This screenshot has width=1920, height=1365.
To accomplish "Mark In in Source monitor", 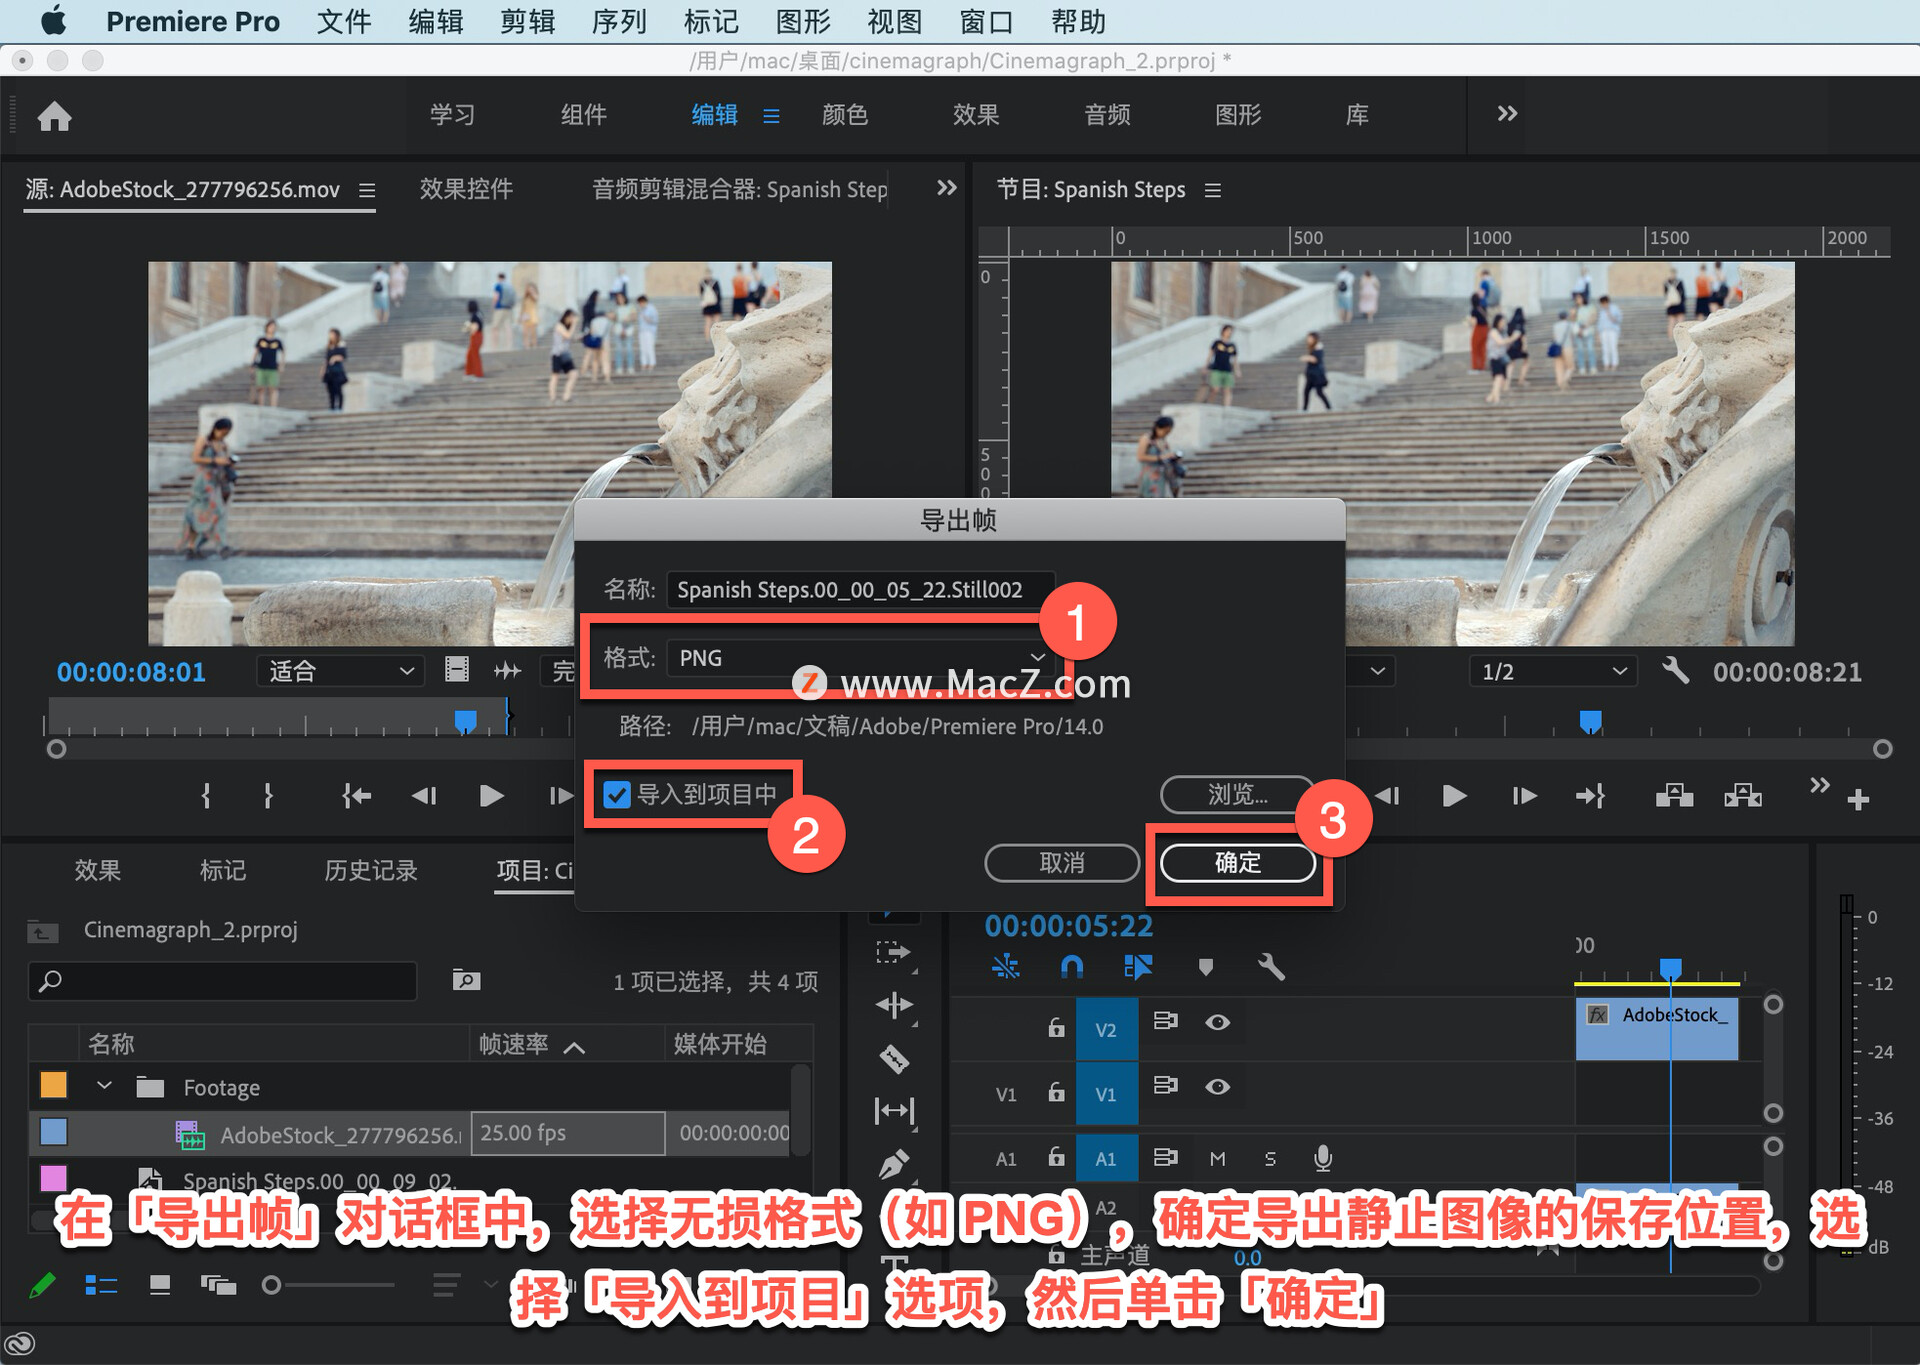I will 206,796.
